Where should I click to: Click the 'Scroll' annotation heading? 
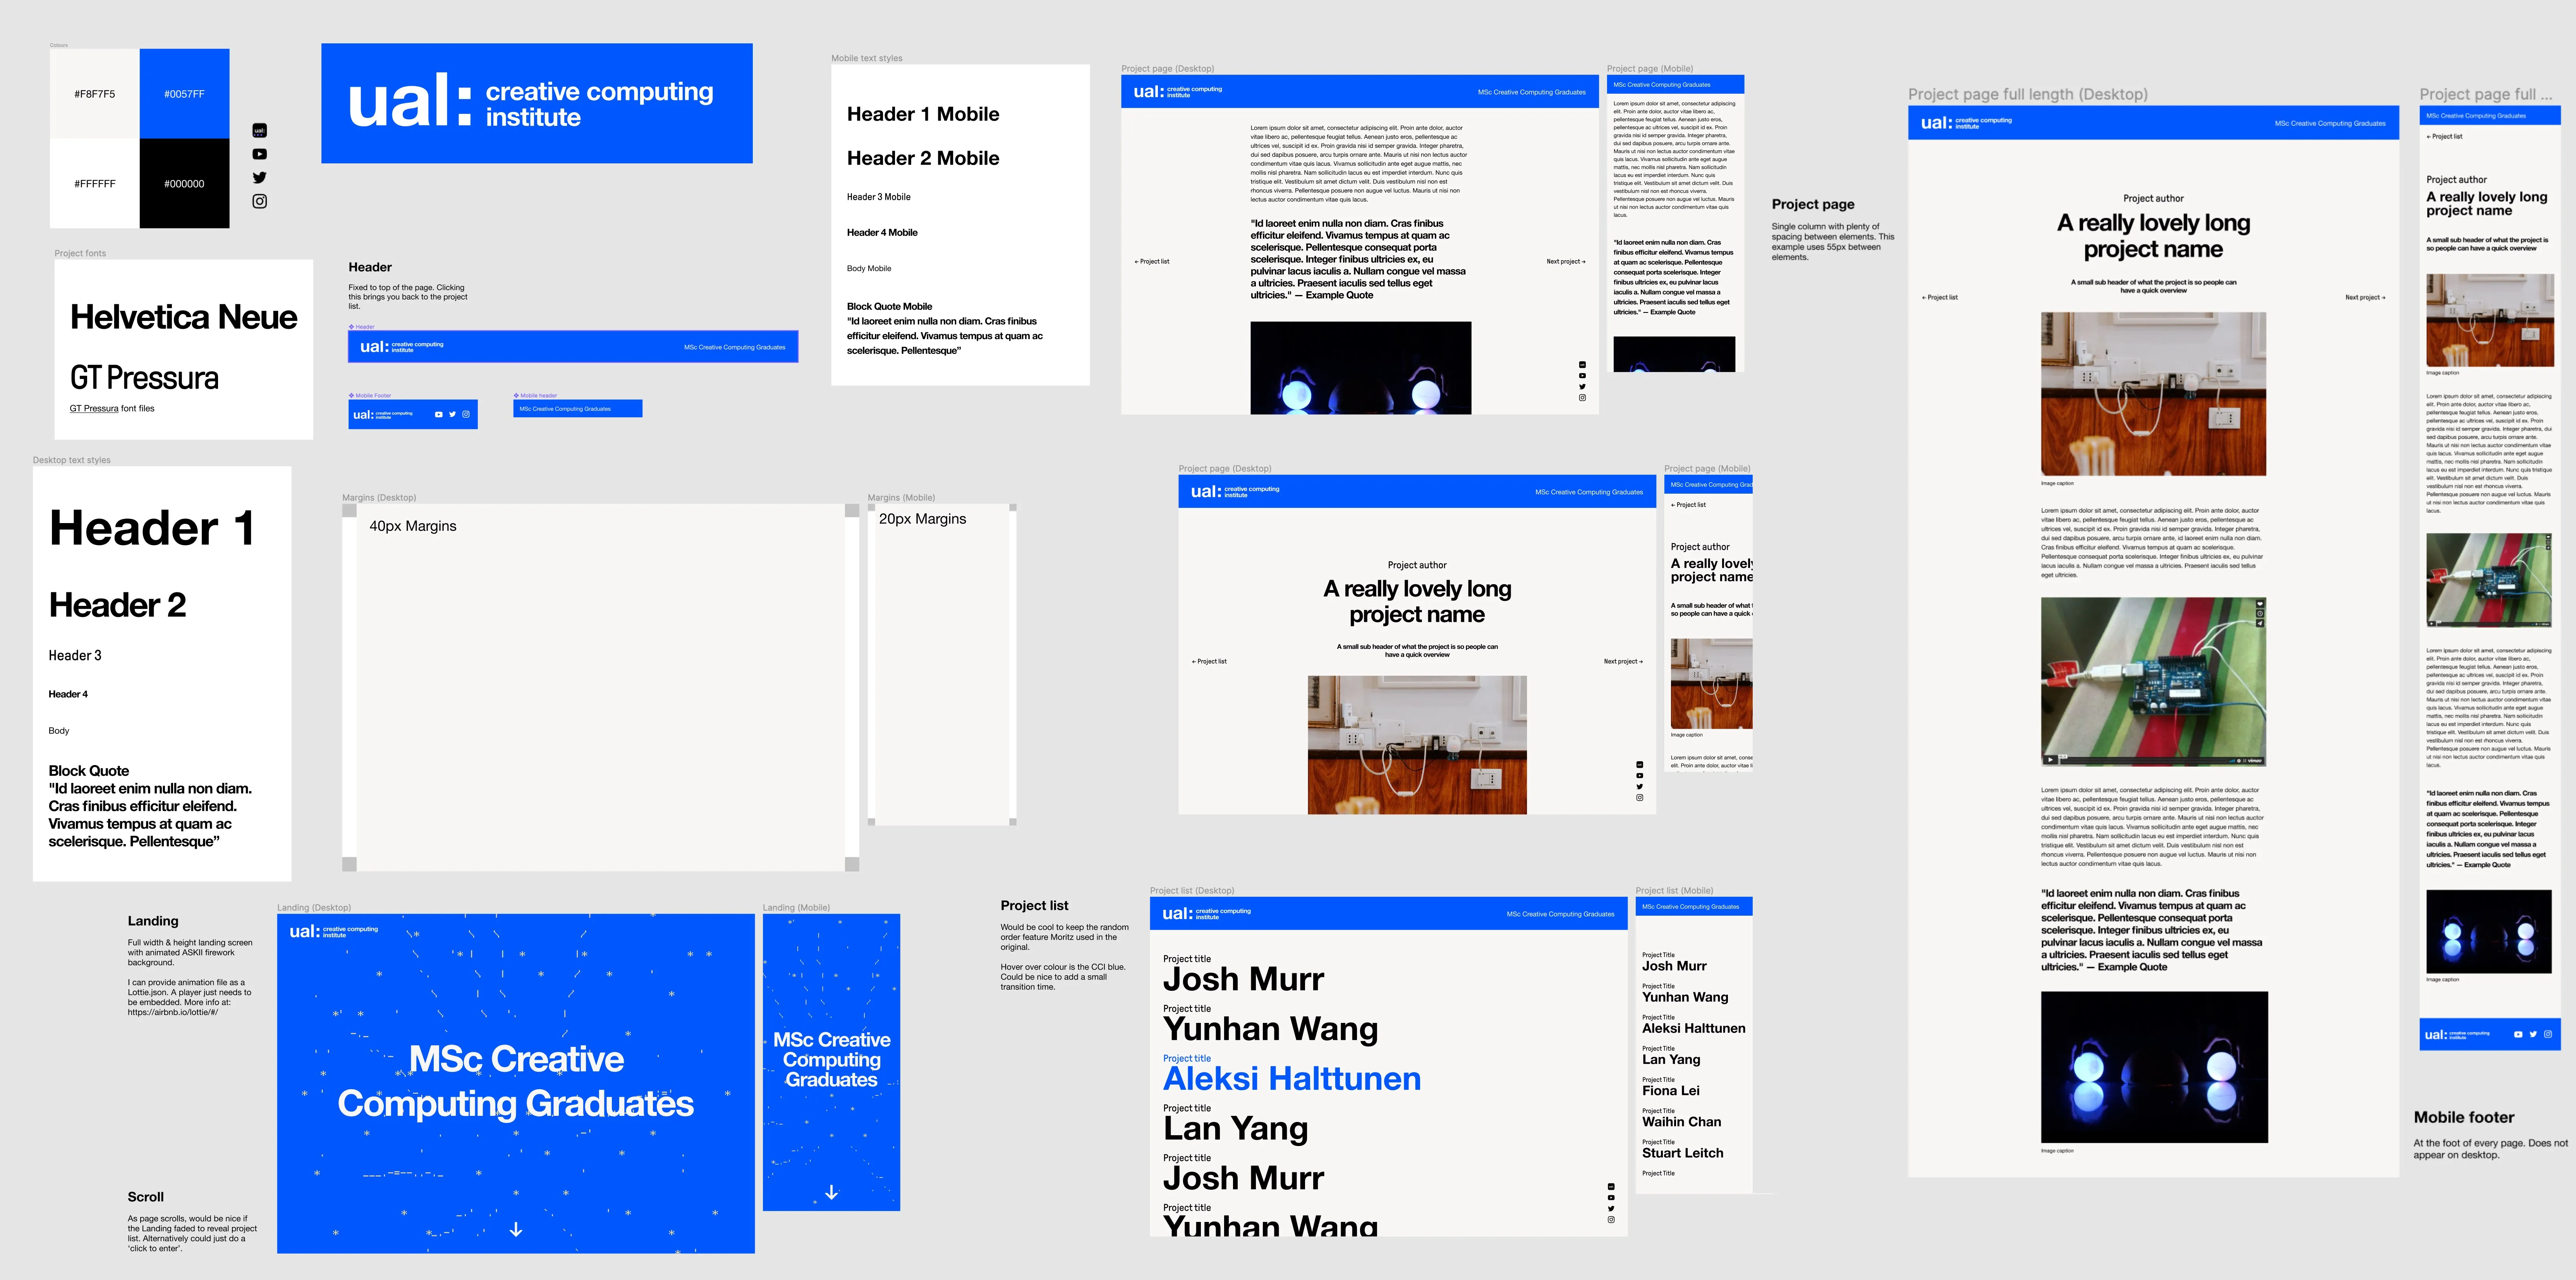[x=145, y=1197]
